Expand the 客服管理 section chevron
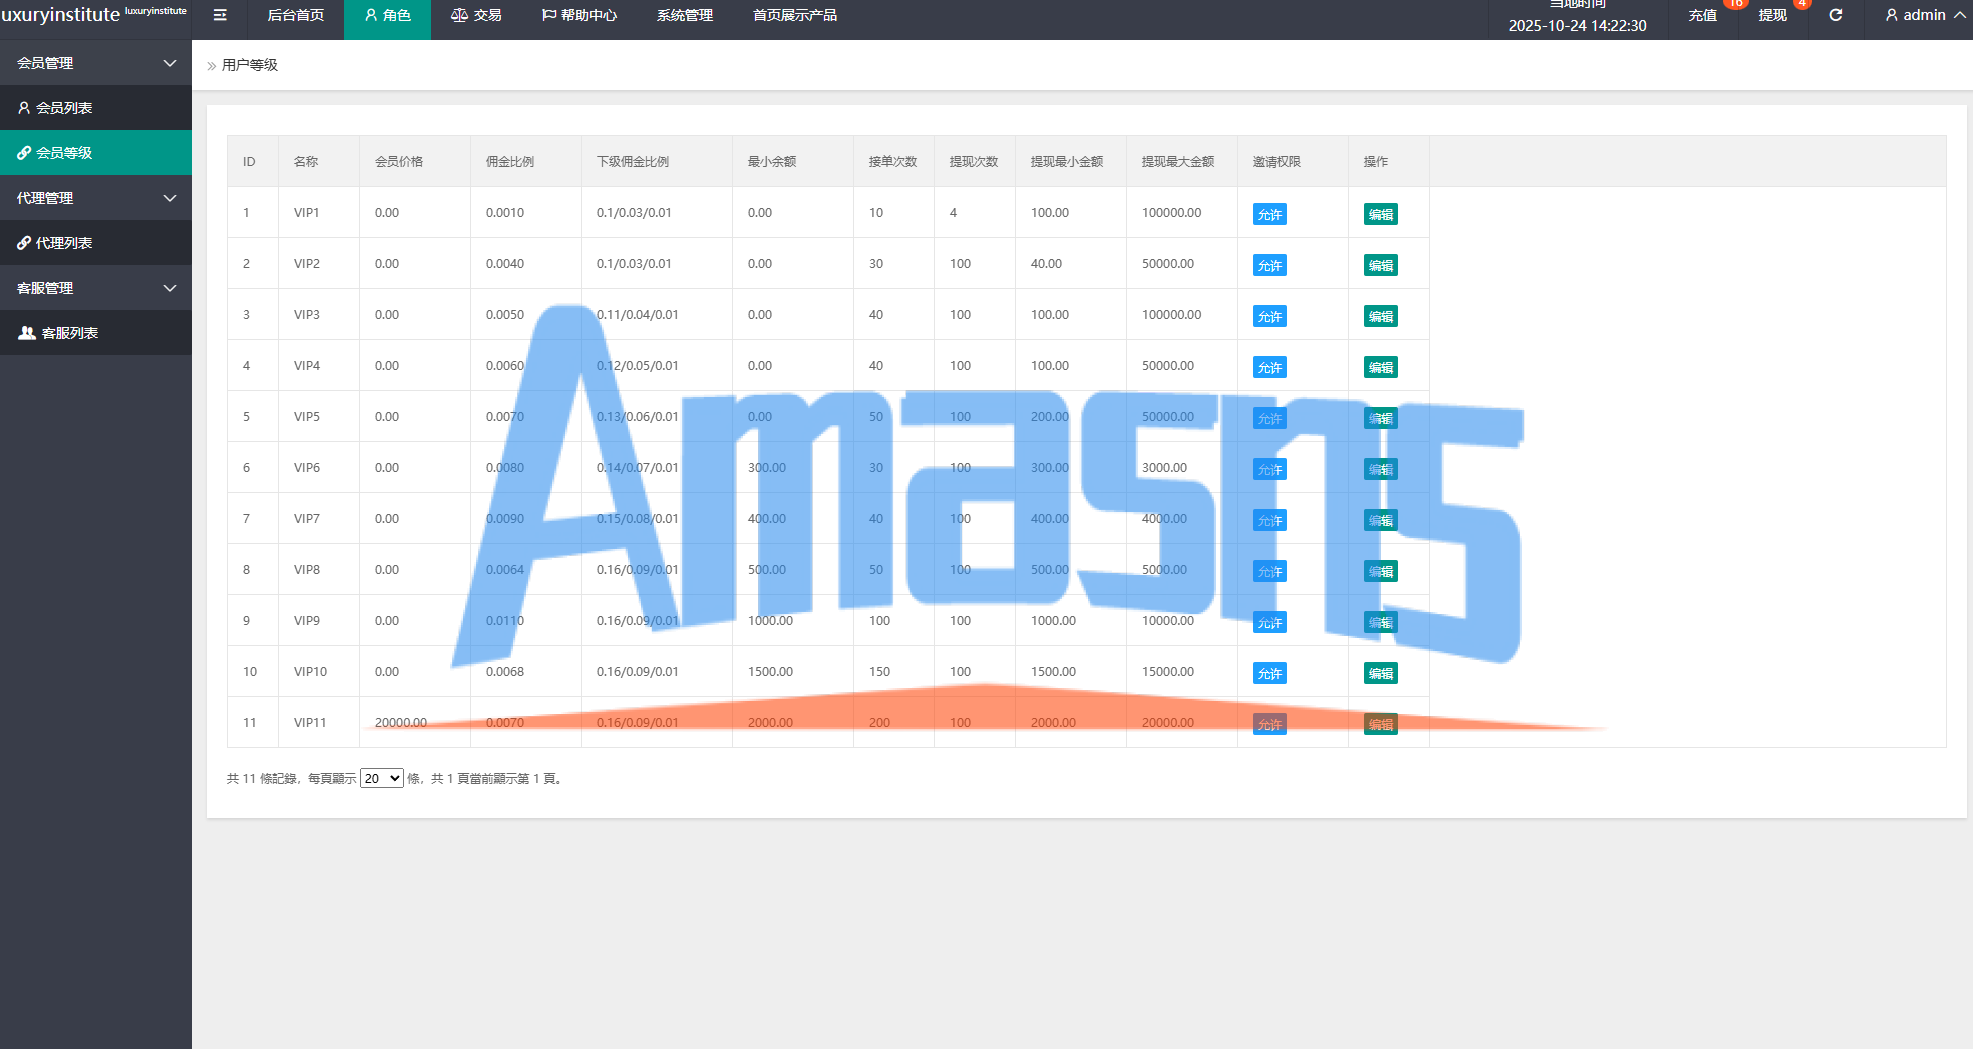Image resolution: width=1973 pixels, height=1049 pixels. pos(170,288)
